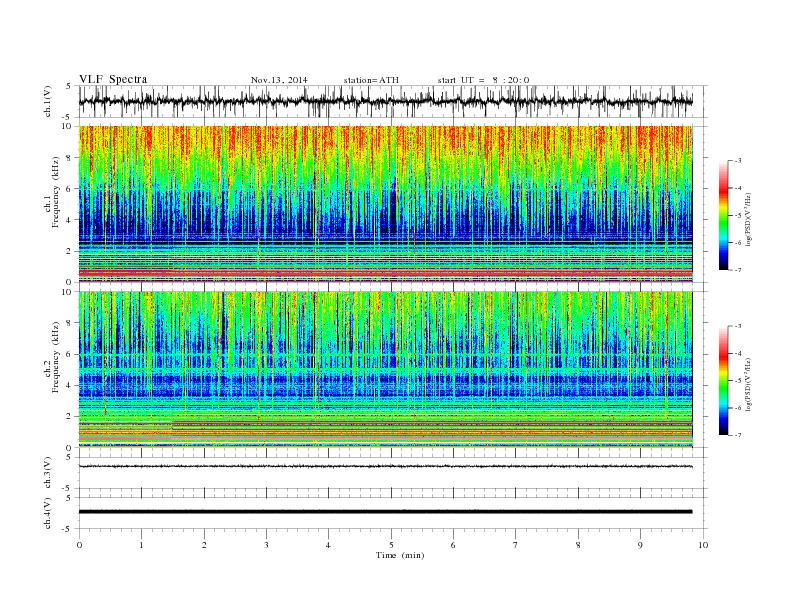The height and width of the screenshot is (612, 792).
Task: Click the color scale bar beside ch.2 spectrogram
Action: pos(723,380)
